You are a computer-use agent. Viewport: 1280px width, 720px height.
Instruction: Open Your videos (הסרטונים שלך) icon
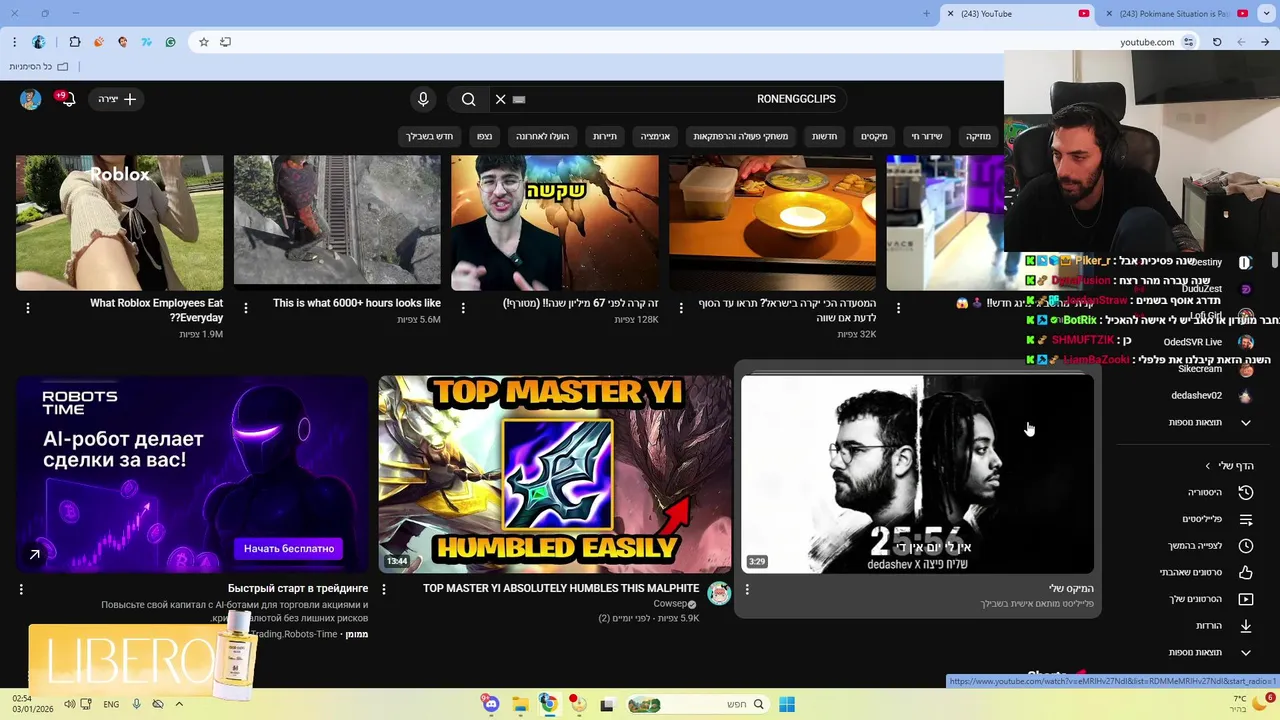[x=1246, y=599]
